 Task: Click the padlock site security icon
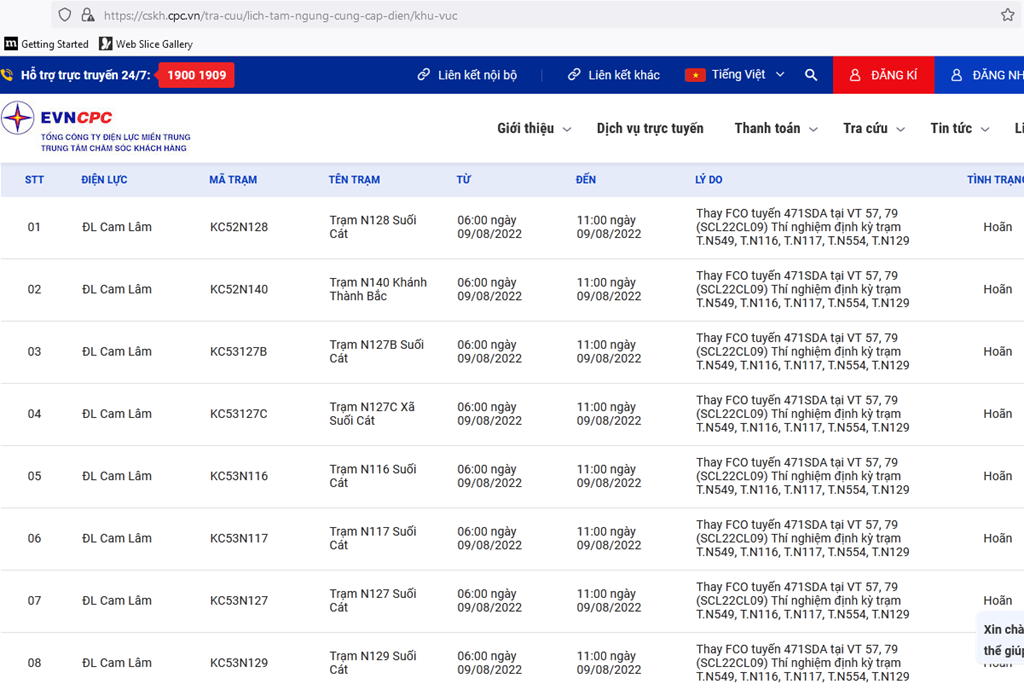87,15
